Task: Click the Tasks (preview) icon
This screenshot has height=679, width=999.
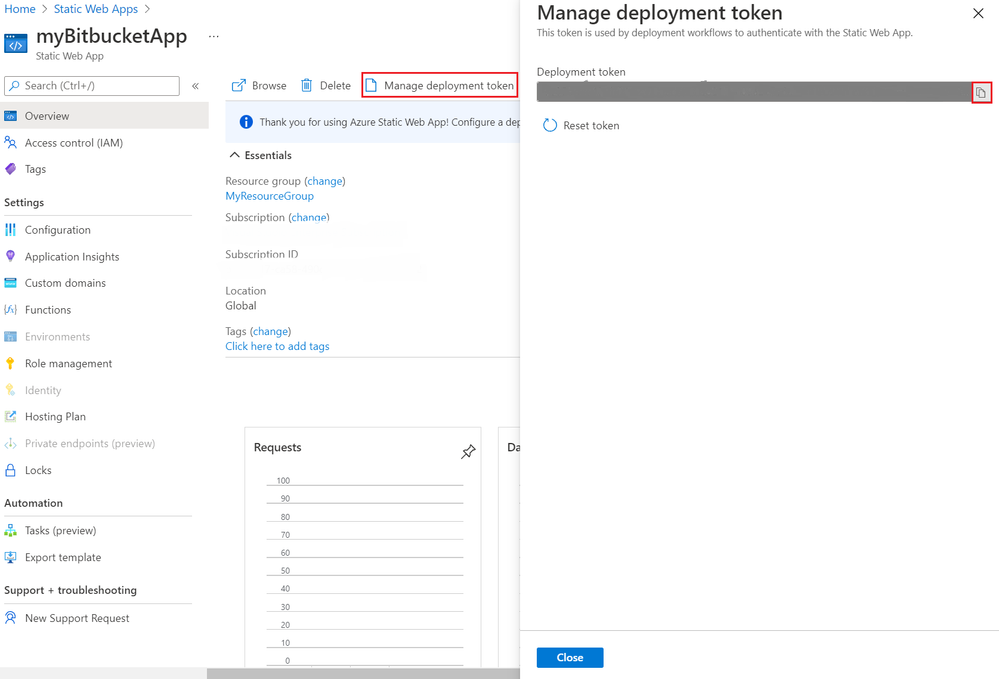Action: (10, 531)
